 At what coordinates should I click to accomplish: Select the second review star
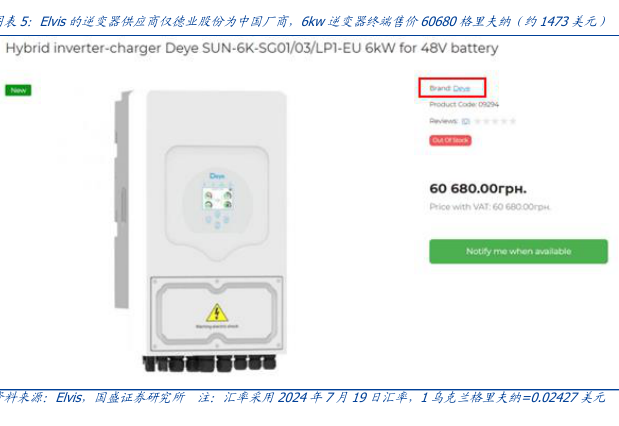[x=486, y=121]
